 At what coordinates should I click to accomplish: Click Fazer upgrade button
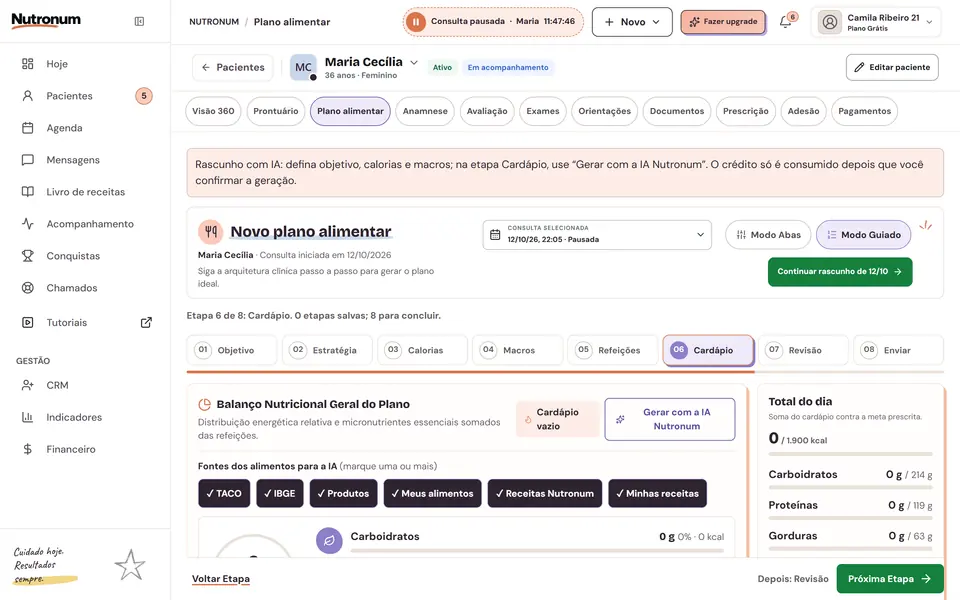click(723, 22)
